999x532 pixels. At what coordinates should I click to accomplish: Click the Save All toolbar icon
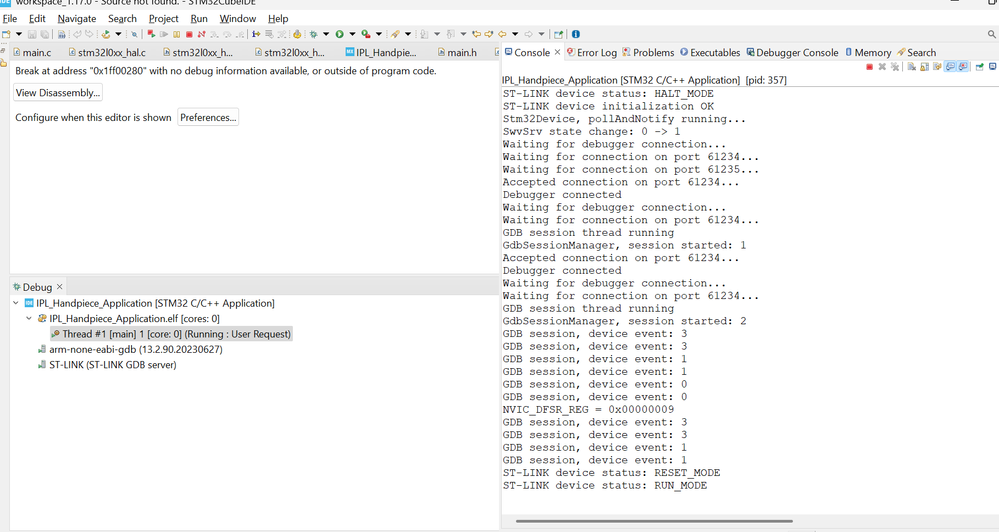click(44, 34)
